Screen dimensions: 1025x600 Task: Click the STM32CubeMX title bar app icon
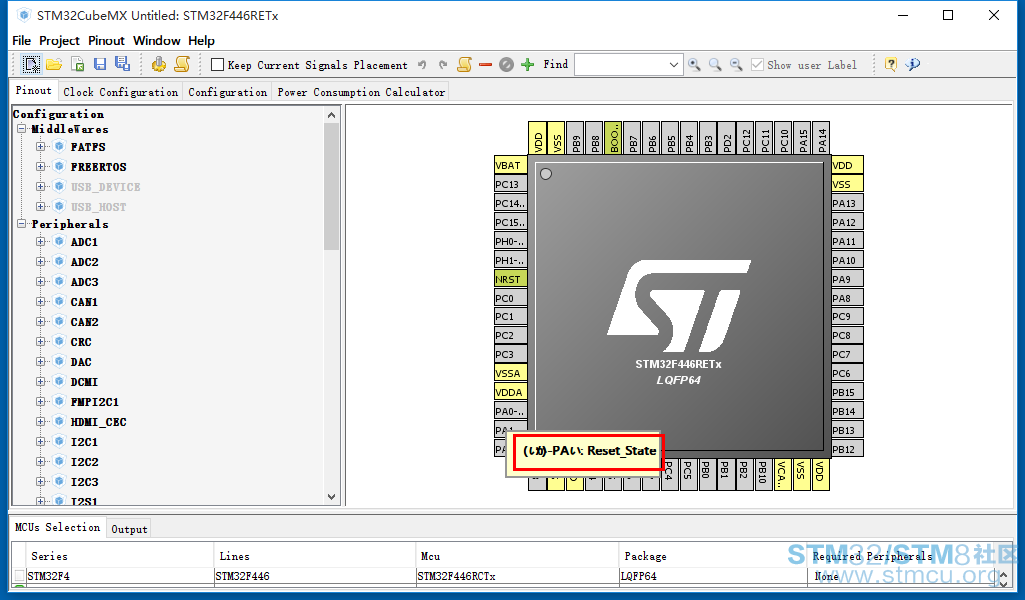click(24, 15)
